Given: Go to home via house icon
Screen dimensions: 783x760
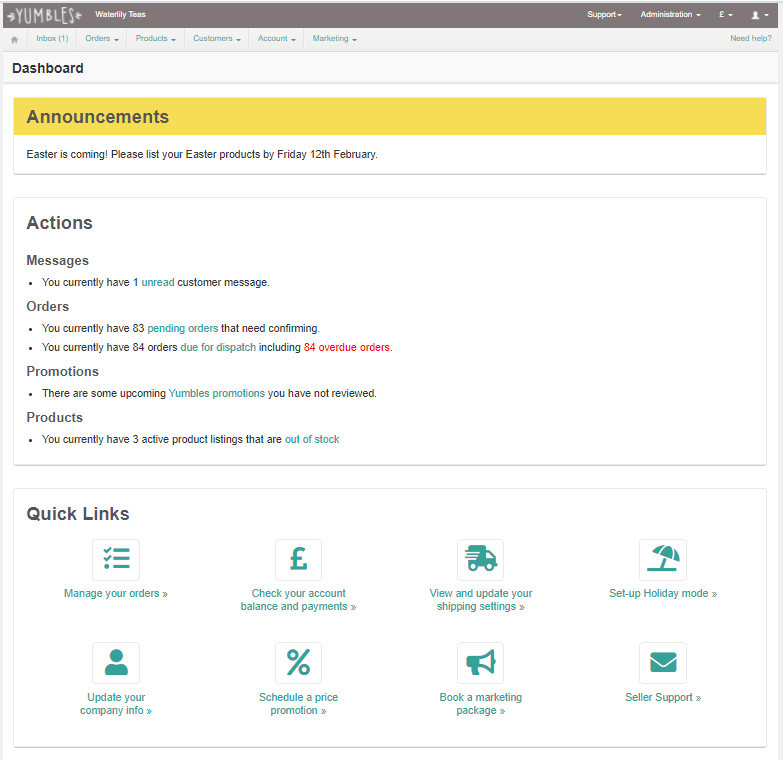Looking at the screenshot, I should pos(14,39).
